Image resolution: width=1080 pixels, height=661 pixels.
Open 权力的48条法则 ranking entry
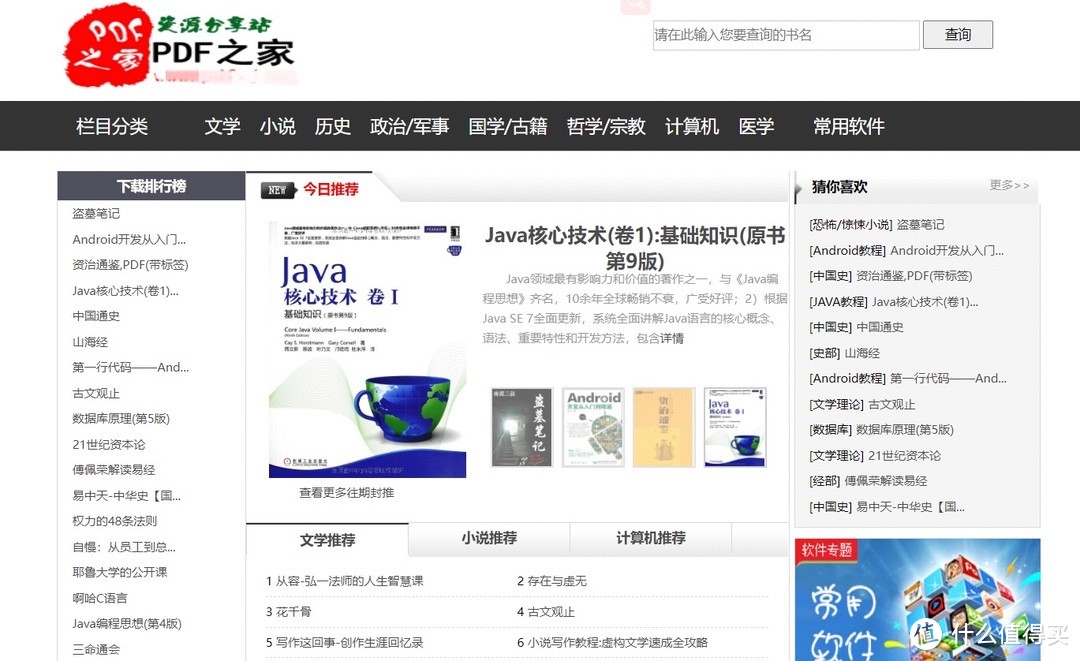114,521
